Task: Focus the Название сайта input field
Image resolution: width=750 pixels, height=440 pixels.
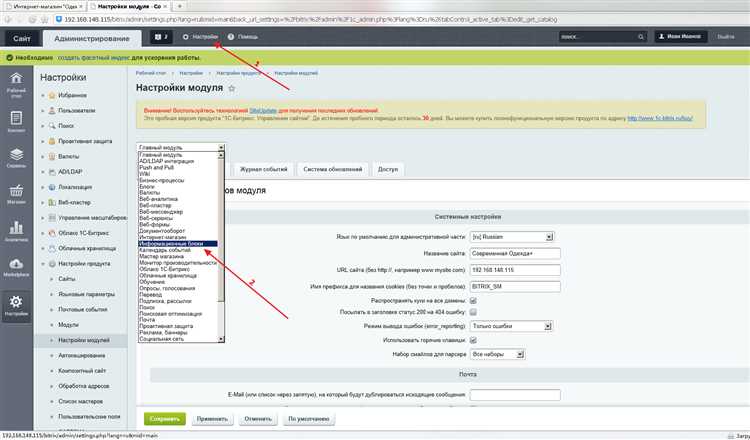Action: pos(515,253)
